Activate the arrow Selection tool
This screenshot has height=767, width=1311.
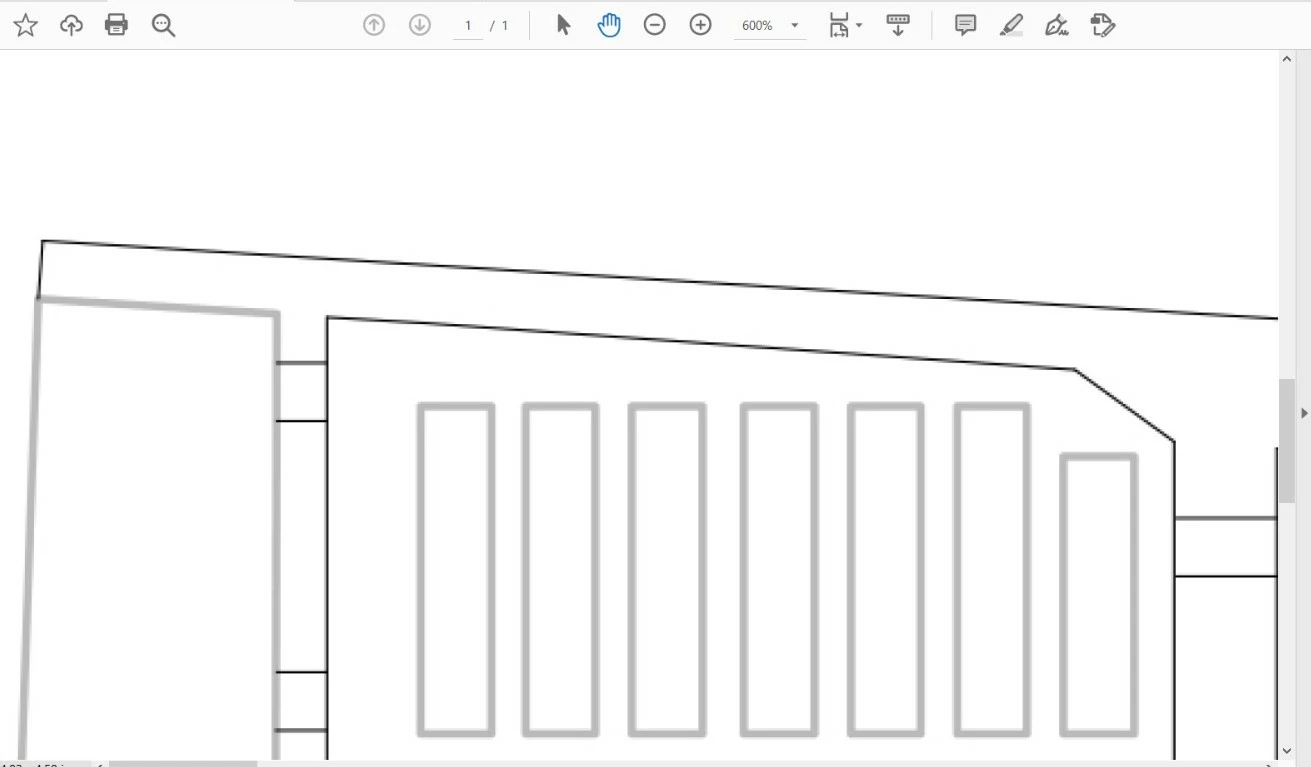click(x=563, y=25)
